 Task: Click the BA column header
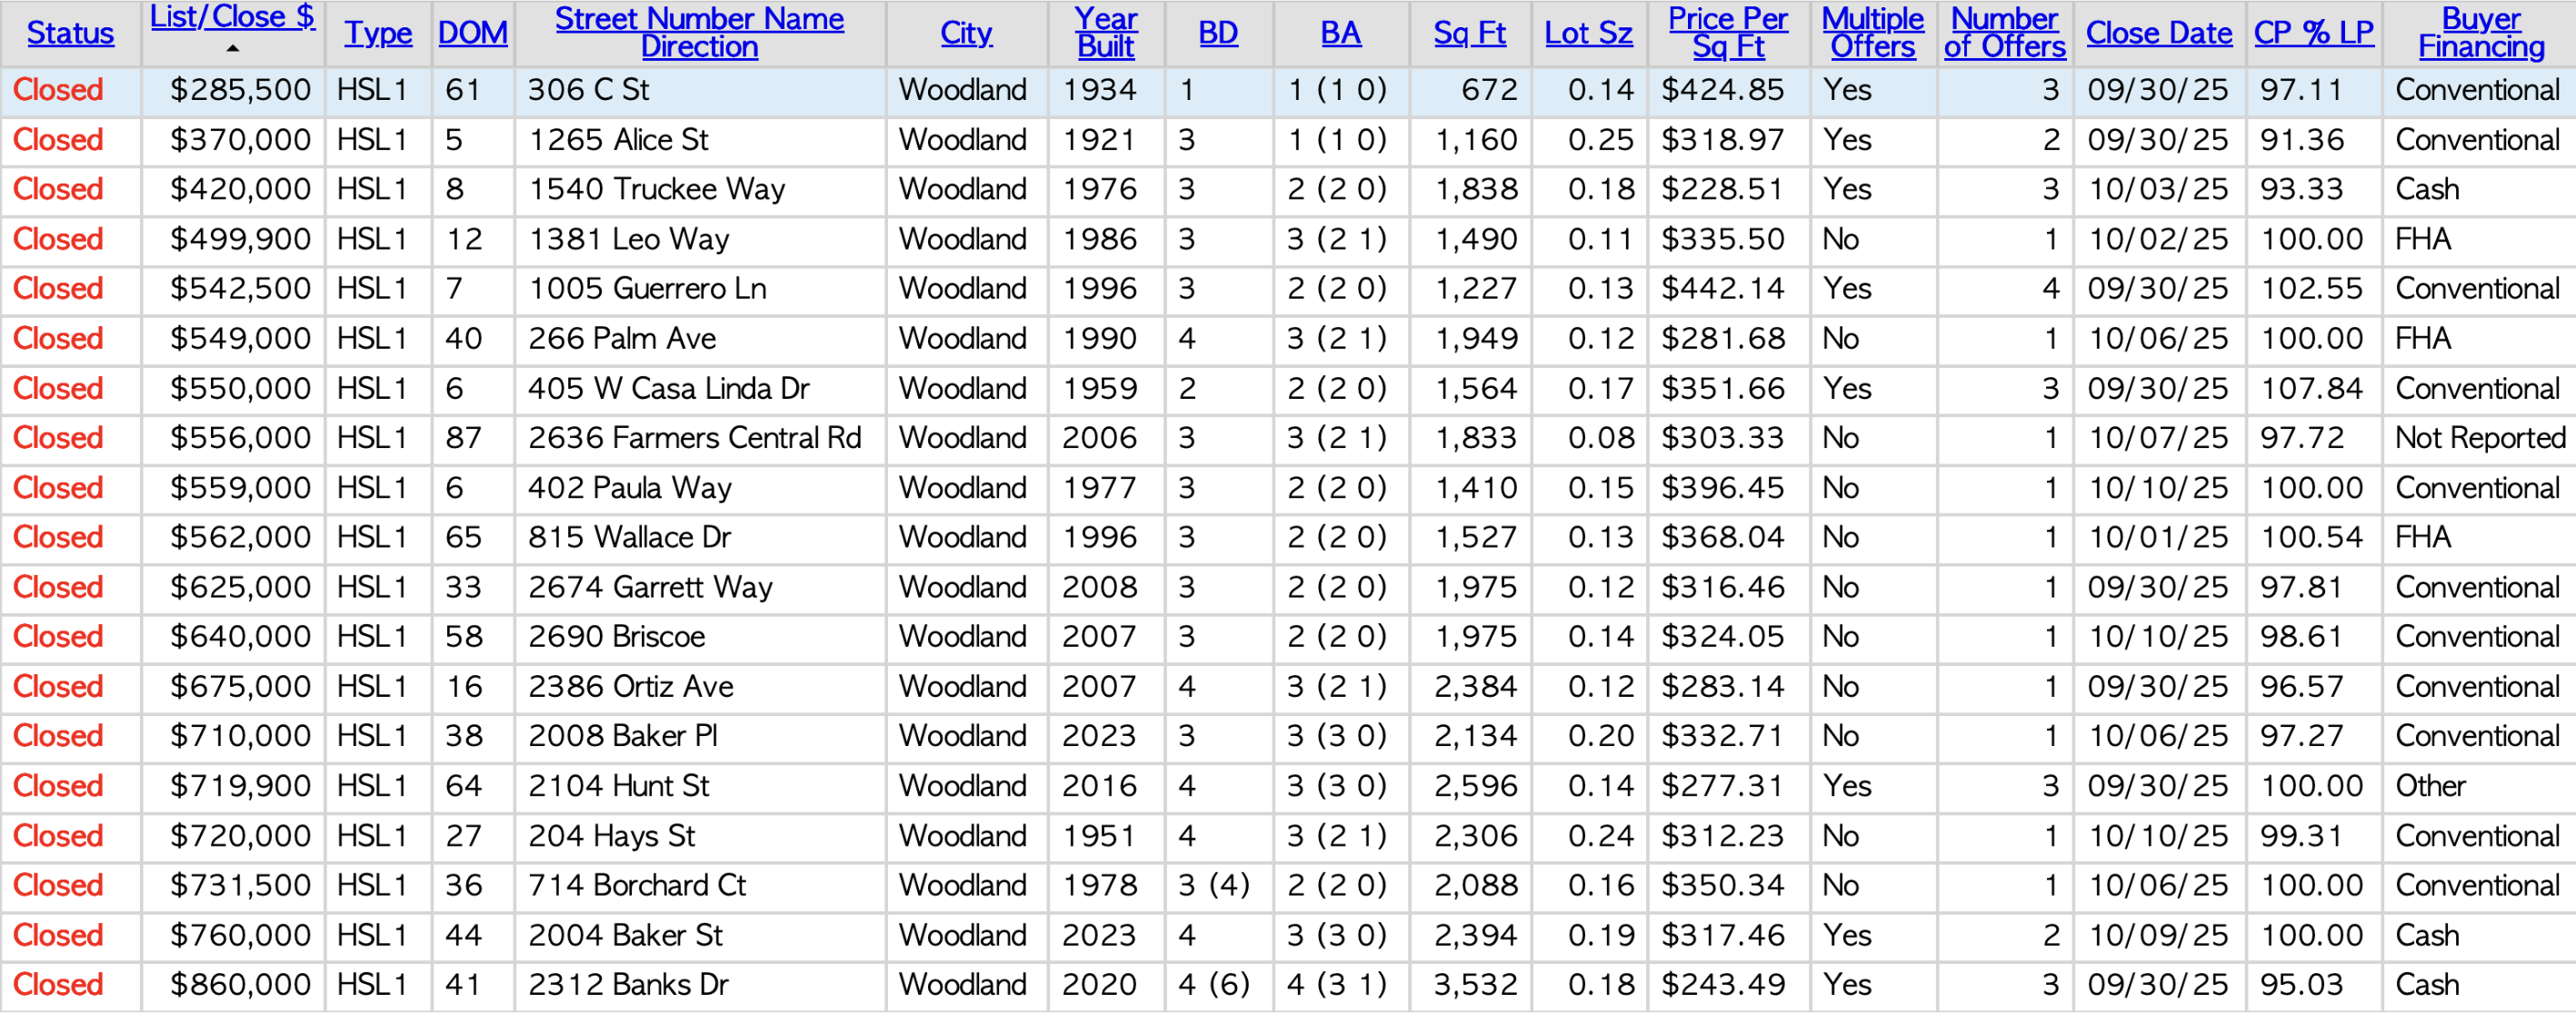click(1340, 33)
